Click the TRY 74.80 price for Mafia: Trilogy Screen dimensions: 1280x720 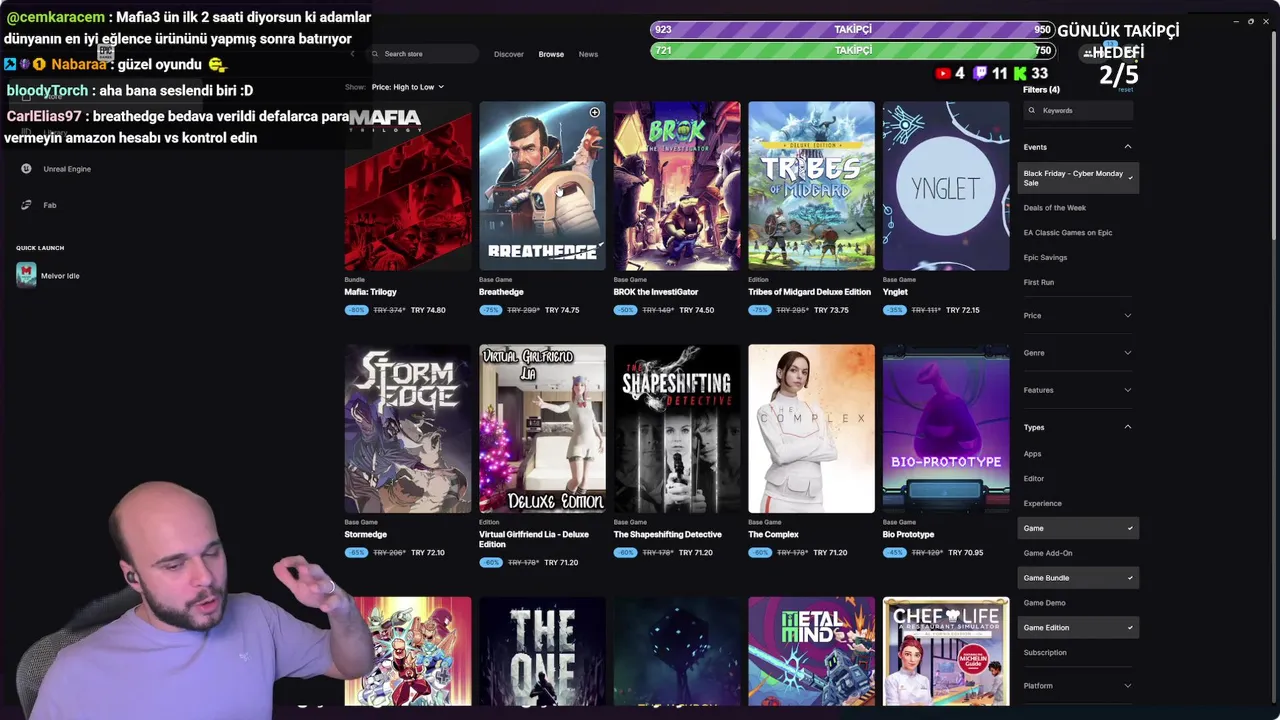point(428,310)
